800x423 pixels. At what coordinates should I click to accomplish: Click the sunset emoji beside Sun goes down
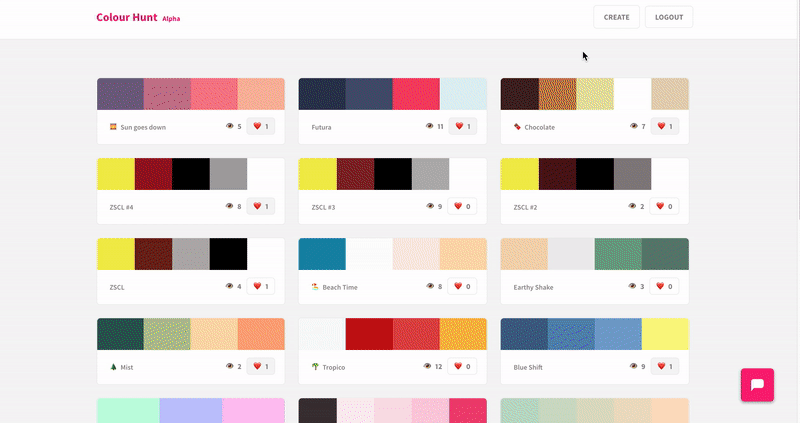click(x=113, y=127)
